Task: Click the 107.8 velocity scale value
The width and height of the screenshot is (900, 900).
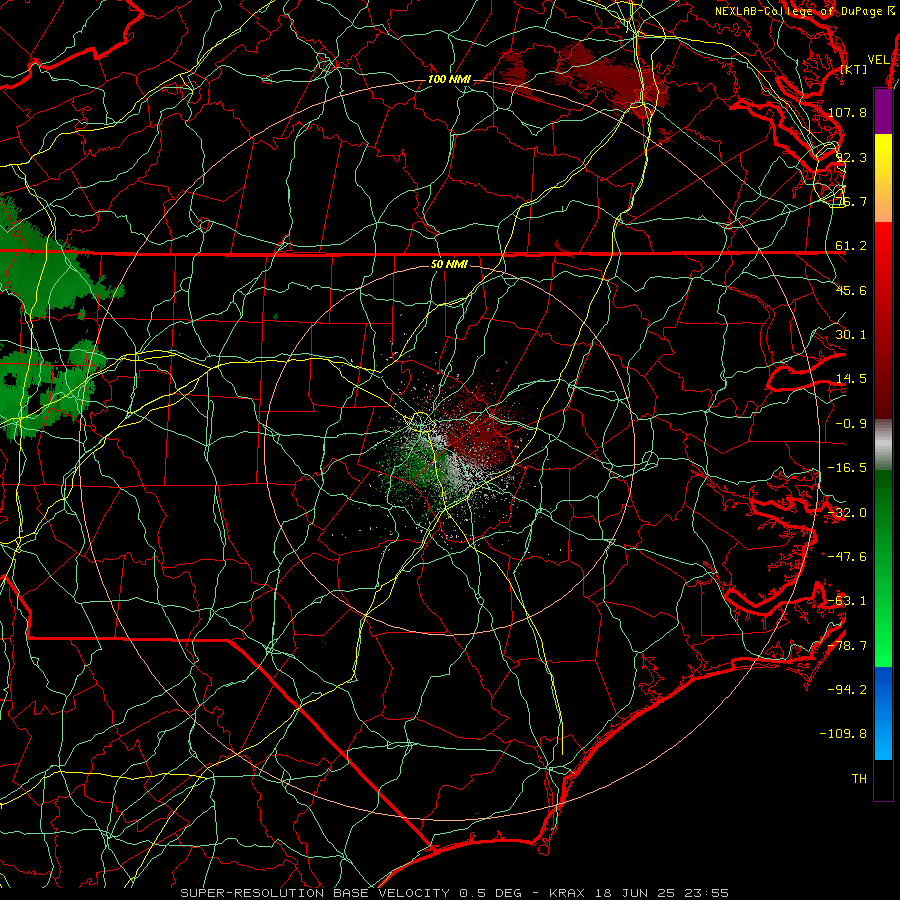Action: tap(847, 112)
